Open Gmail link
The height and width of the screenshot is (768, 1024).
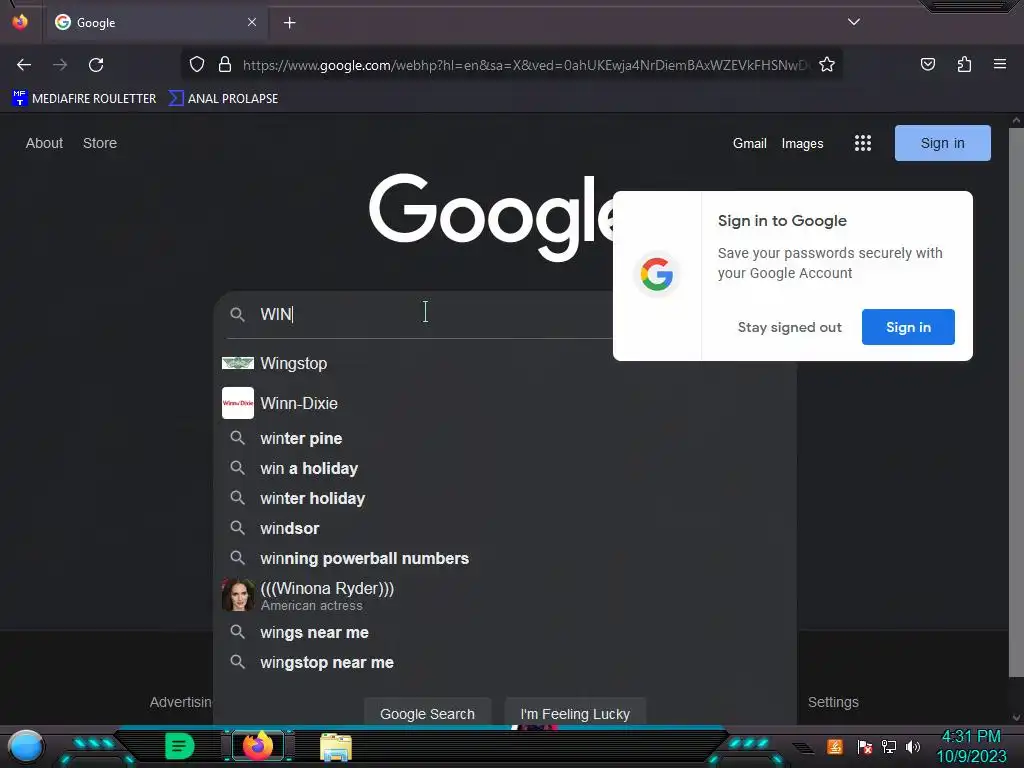750,143
